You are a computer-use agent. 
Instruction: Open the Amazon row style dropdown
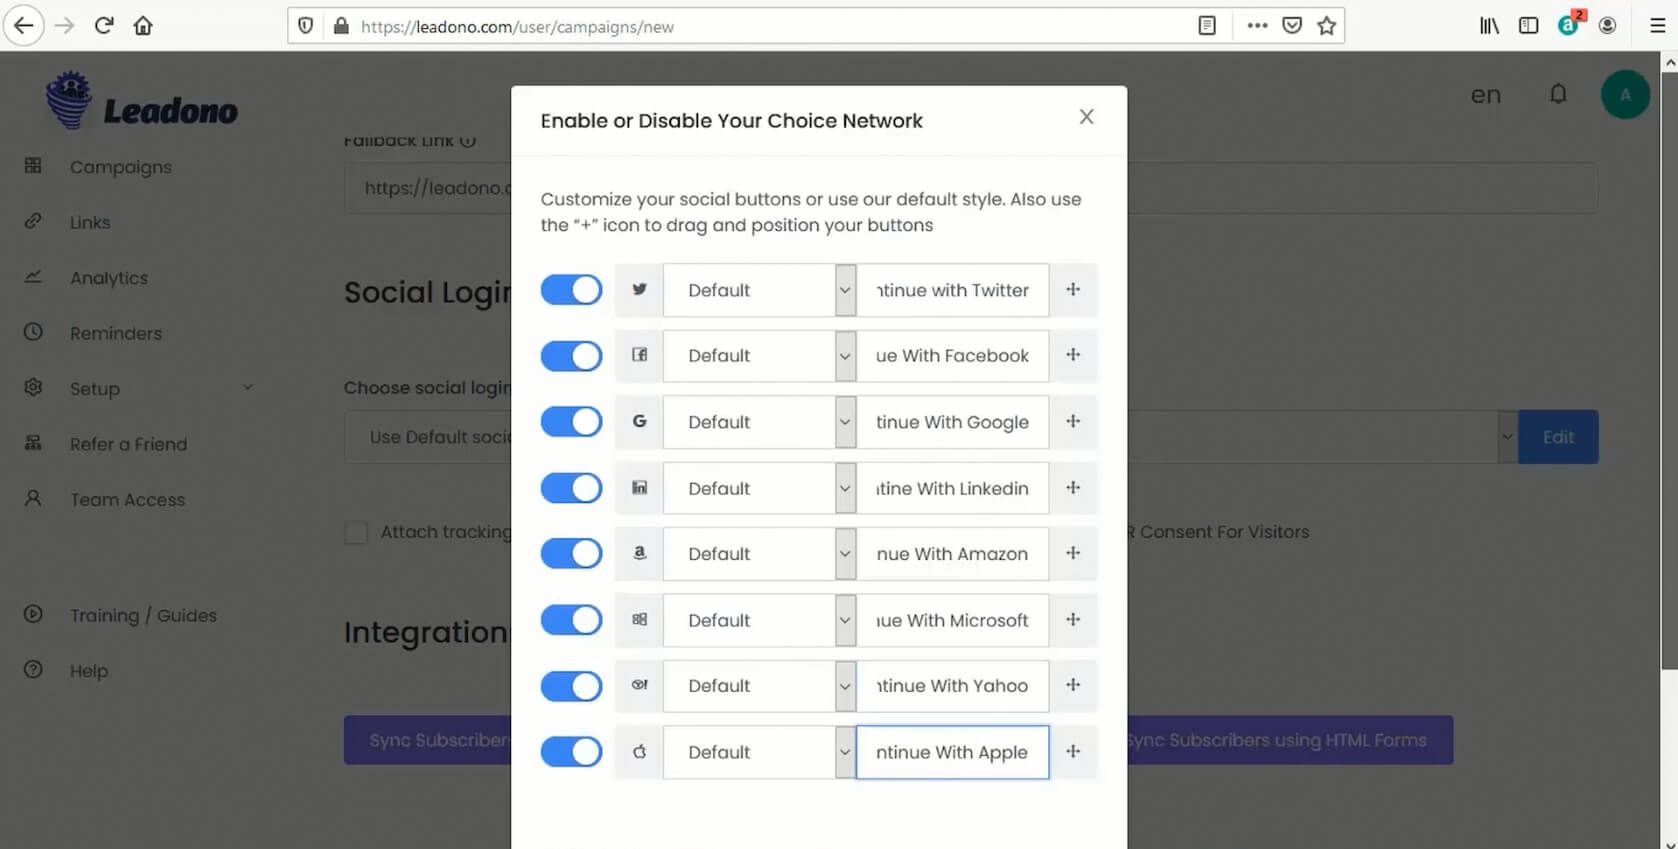coord(760,554)
